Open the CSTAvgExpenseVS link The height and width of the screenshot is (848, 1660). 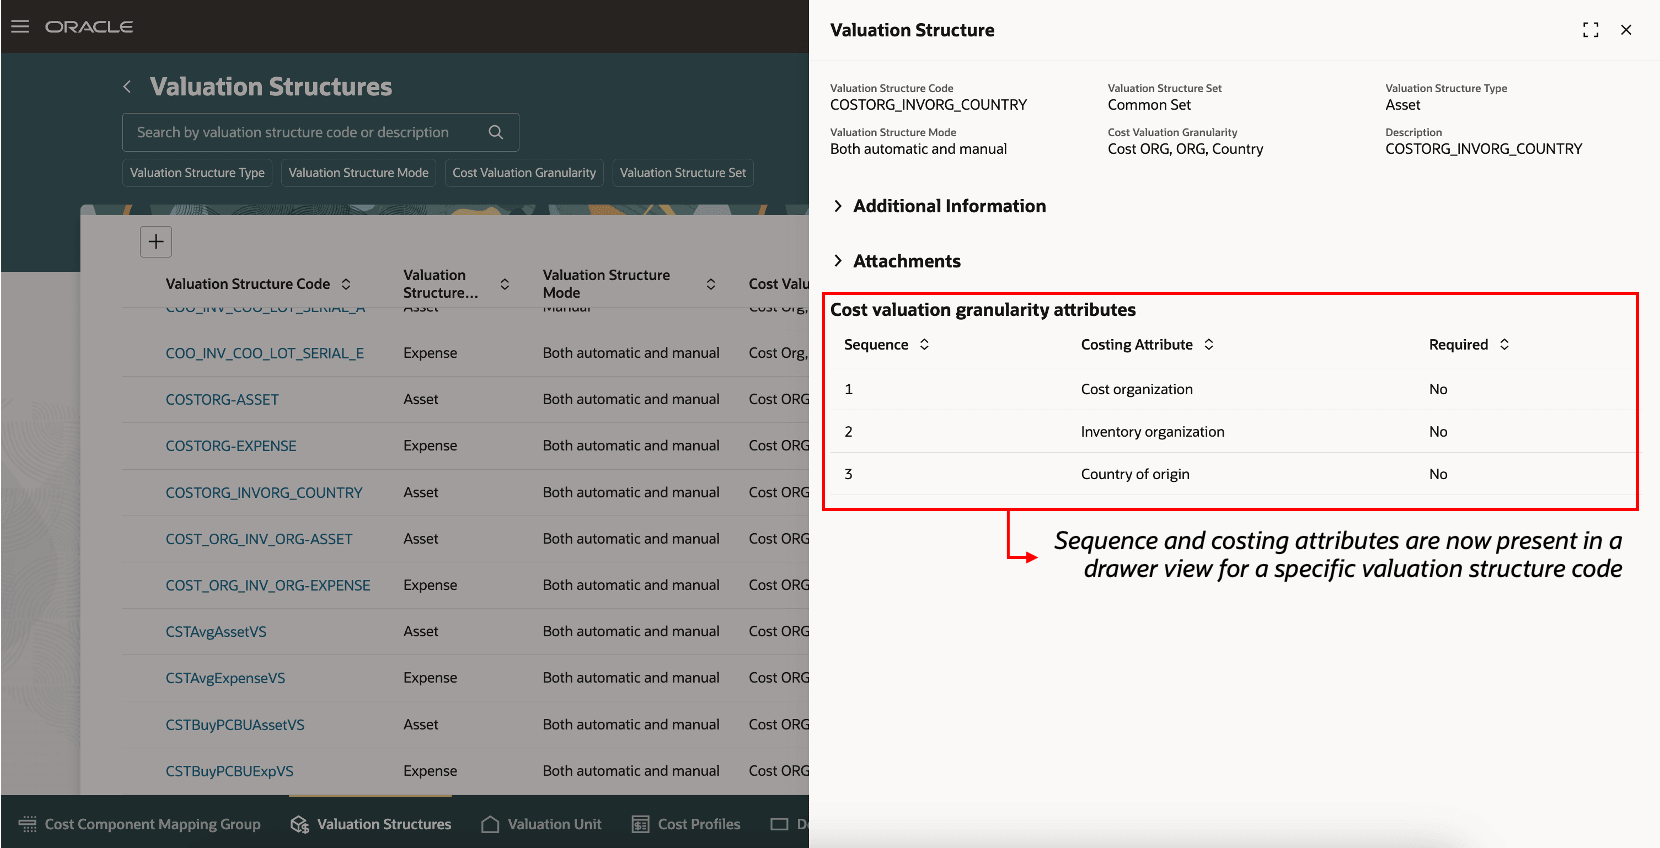(x=225, y=678)
